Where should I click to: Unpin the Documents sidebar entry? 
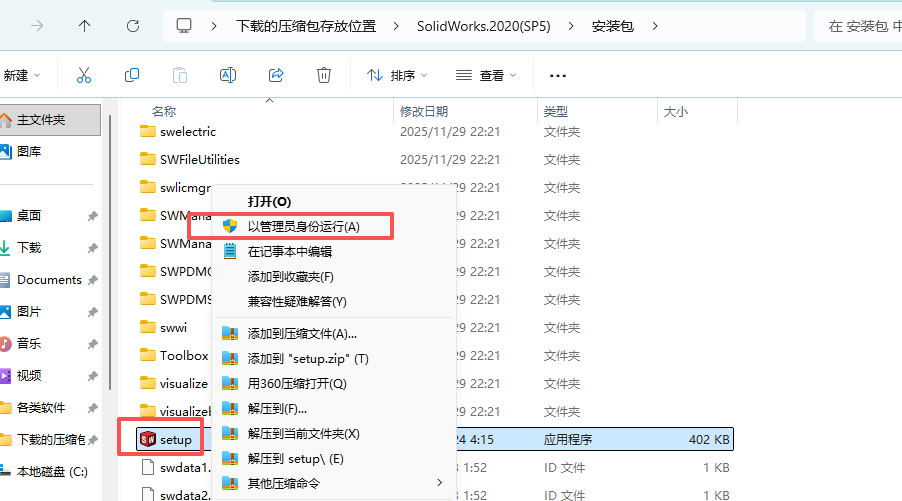pos(92,280)
